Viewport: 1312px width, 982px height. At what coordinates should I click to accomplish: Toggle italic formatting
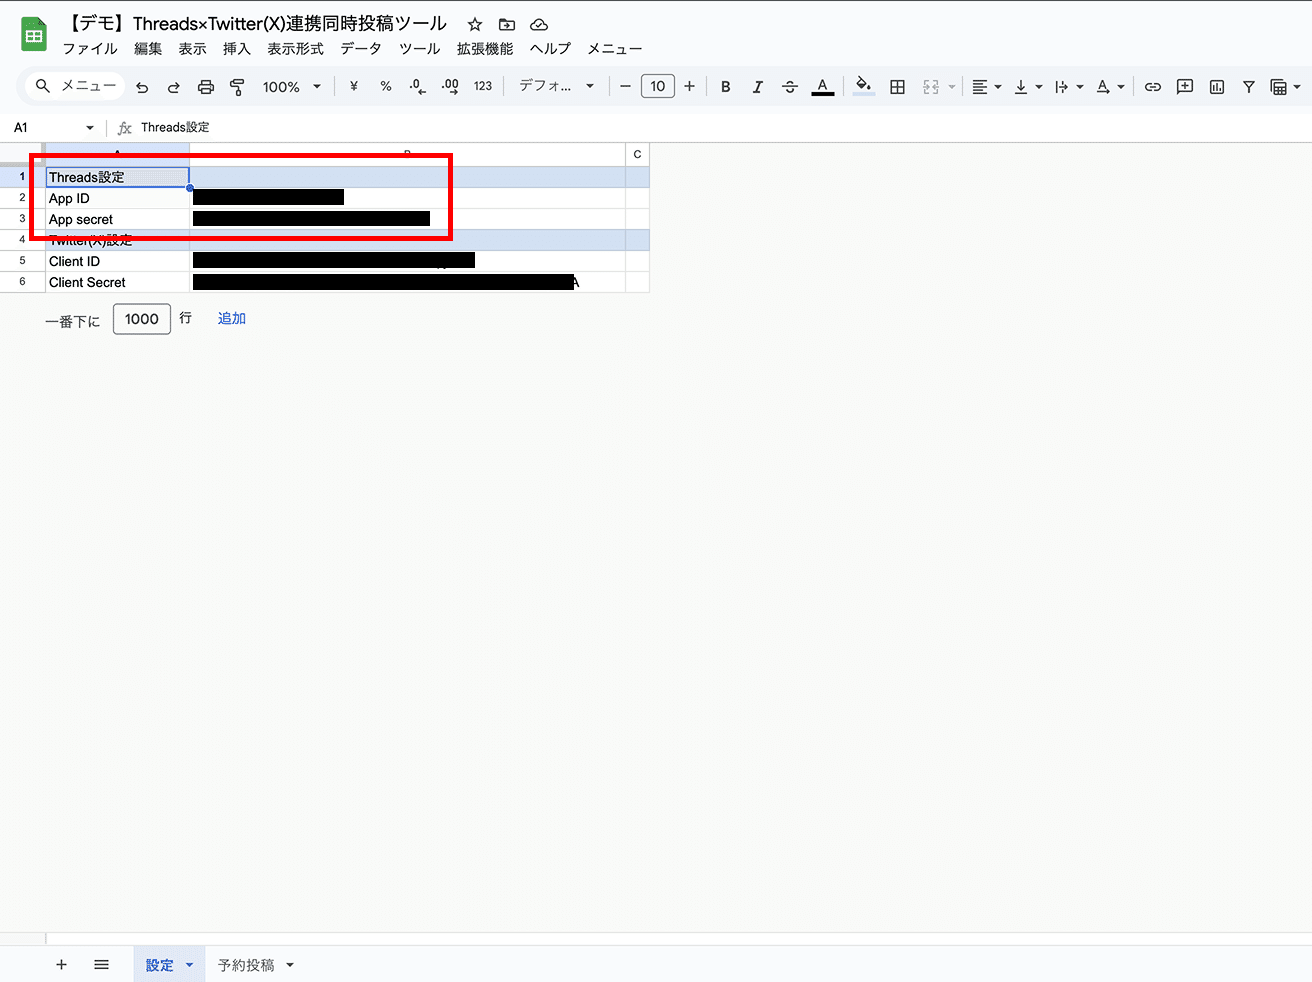point(758,87)
